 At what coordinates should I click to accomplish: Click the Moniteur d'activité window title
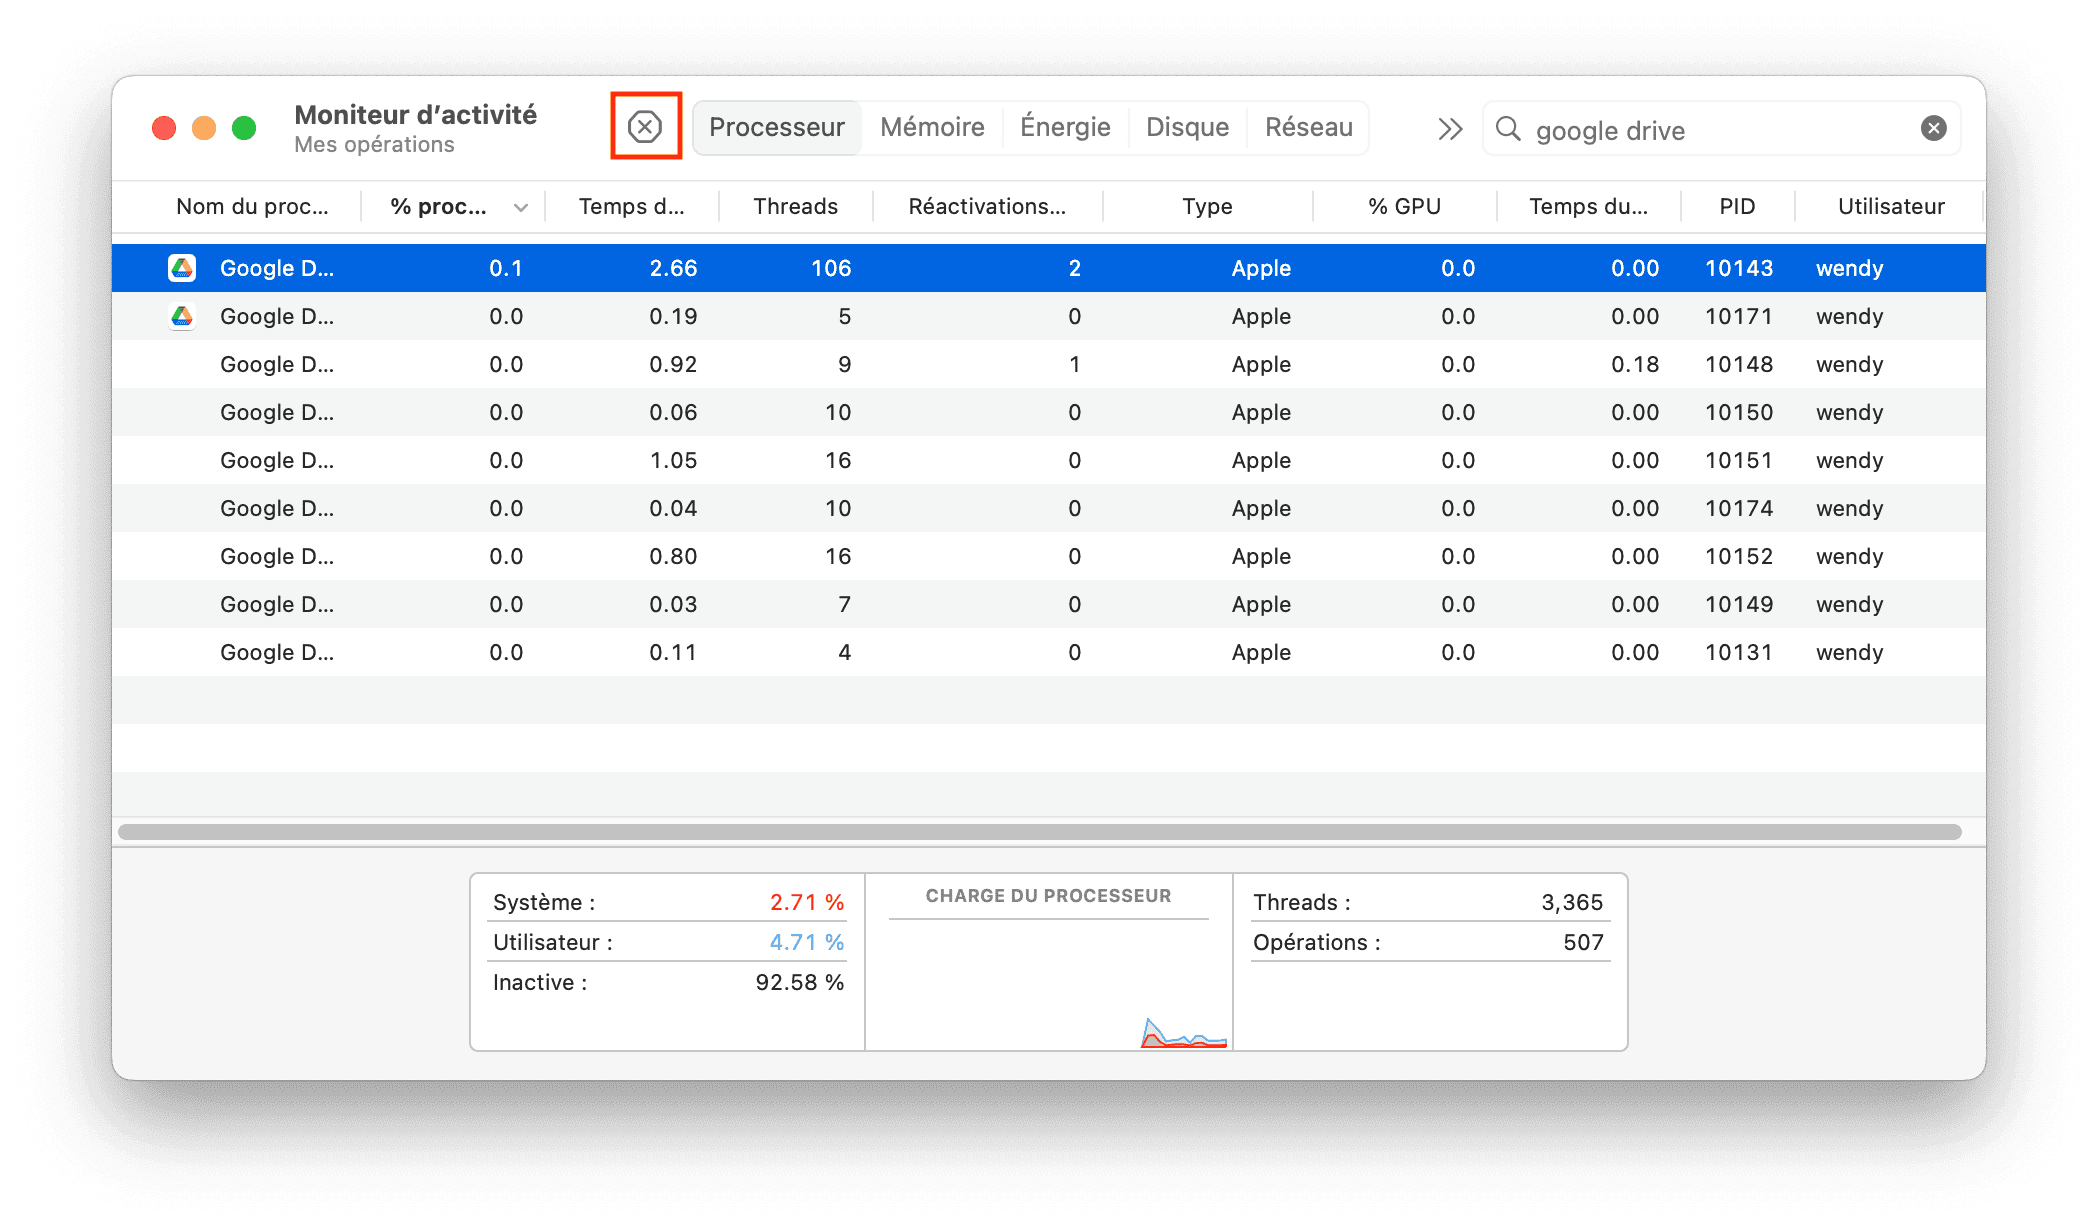[x=416, y=115]
